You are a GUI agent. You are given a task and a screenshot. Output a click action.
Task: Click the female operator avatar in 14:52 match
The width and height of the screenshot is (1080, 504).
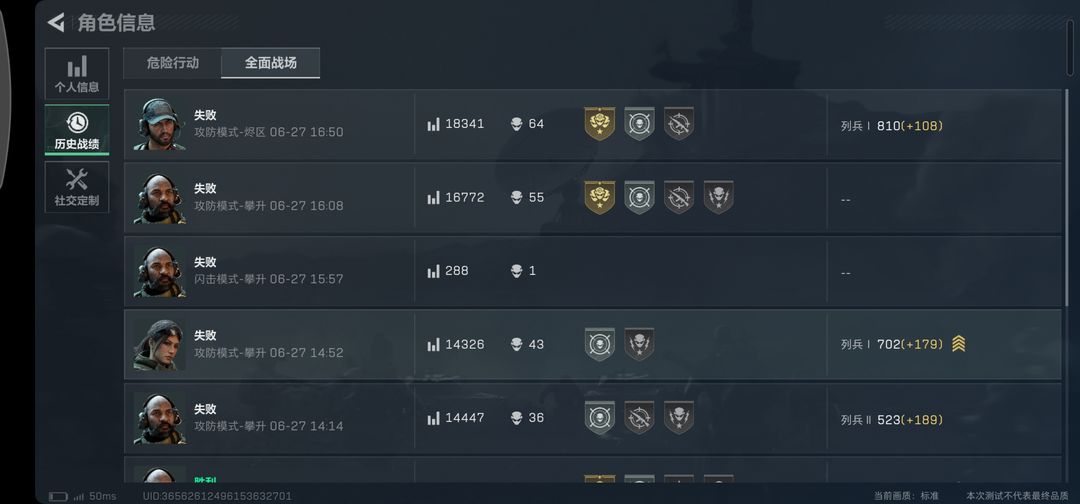(x=159, y=344)
